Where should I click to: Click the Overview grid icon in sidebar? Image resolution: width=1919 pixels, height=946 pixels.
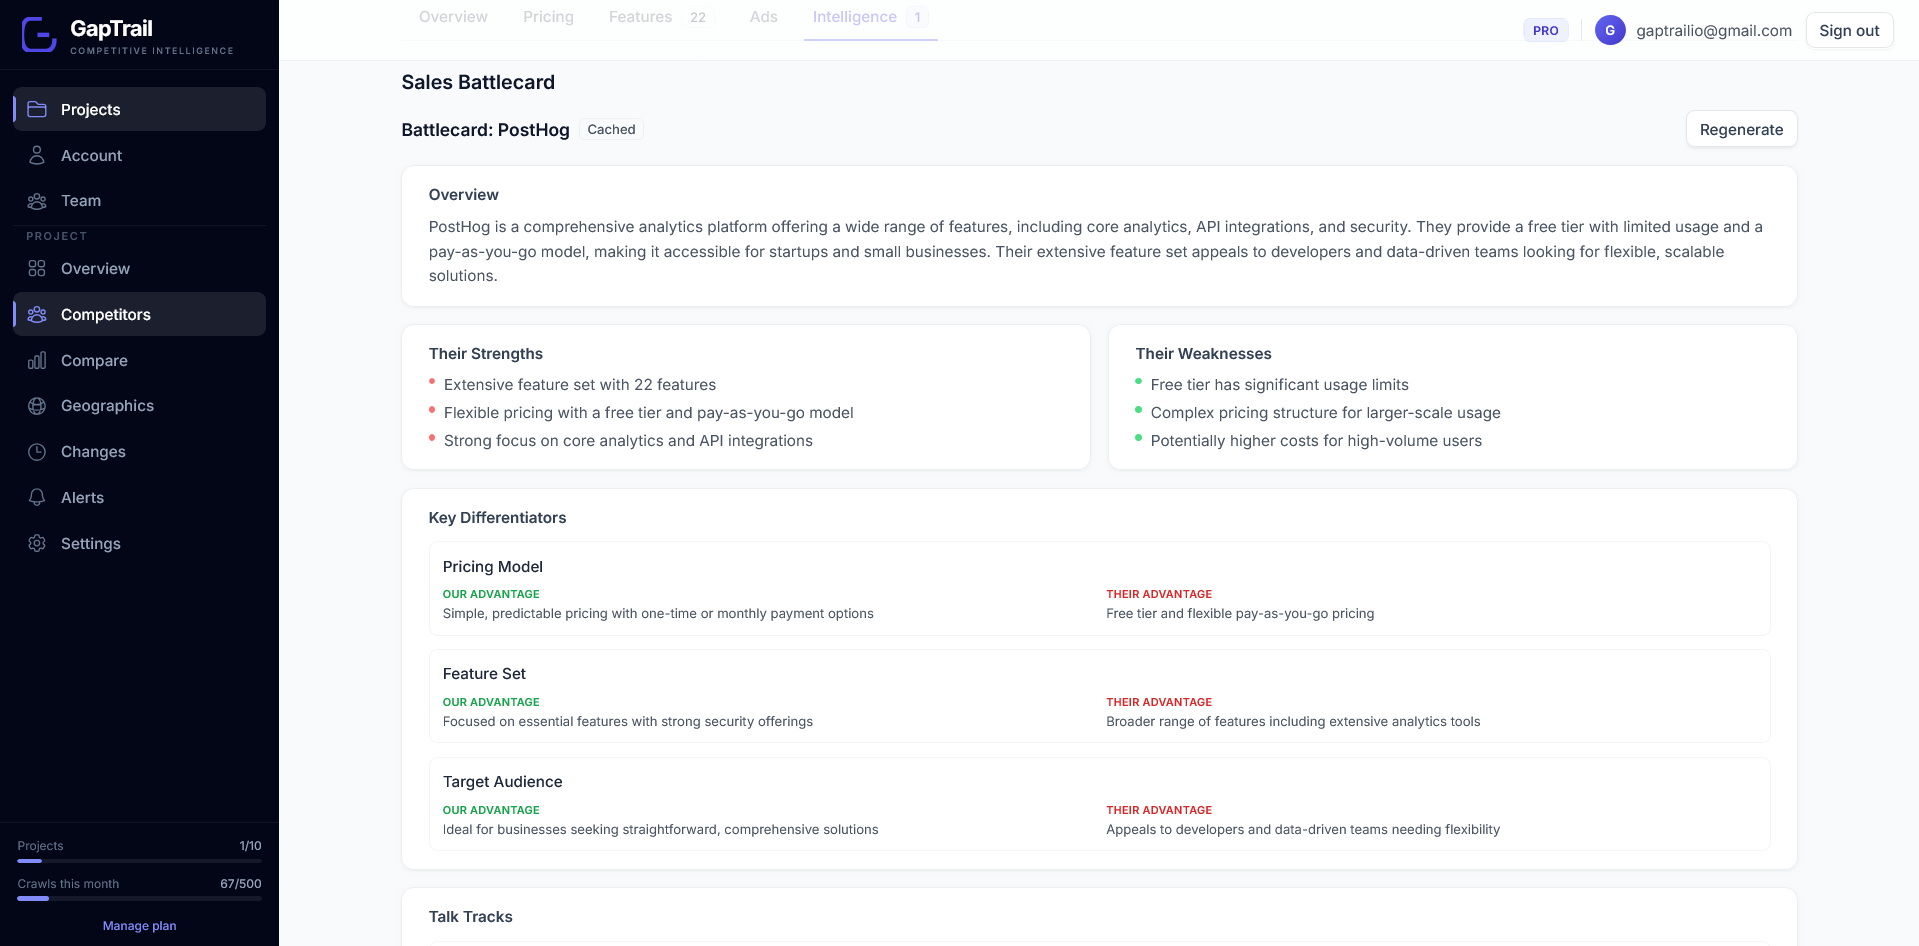click(x=37, y=268)
